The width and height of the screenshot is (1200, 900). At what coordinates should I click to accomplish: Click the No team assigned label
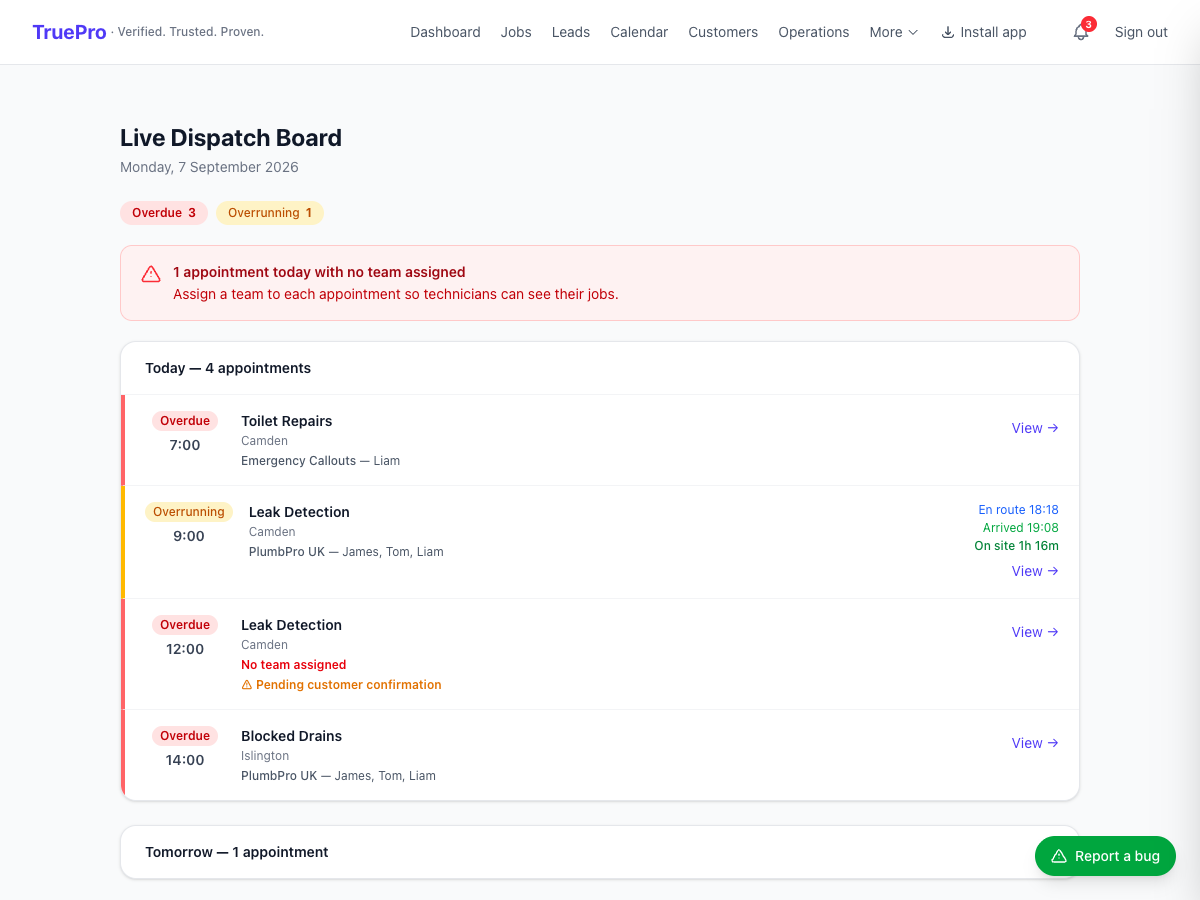293,665
